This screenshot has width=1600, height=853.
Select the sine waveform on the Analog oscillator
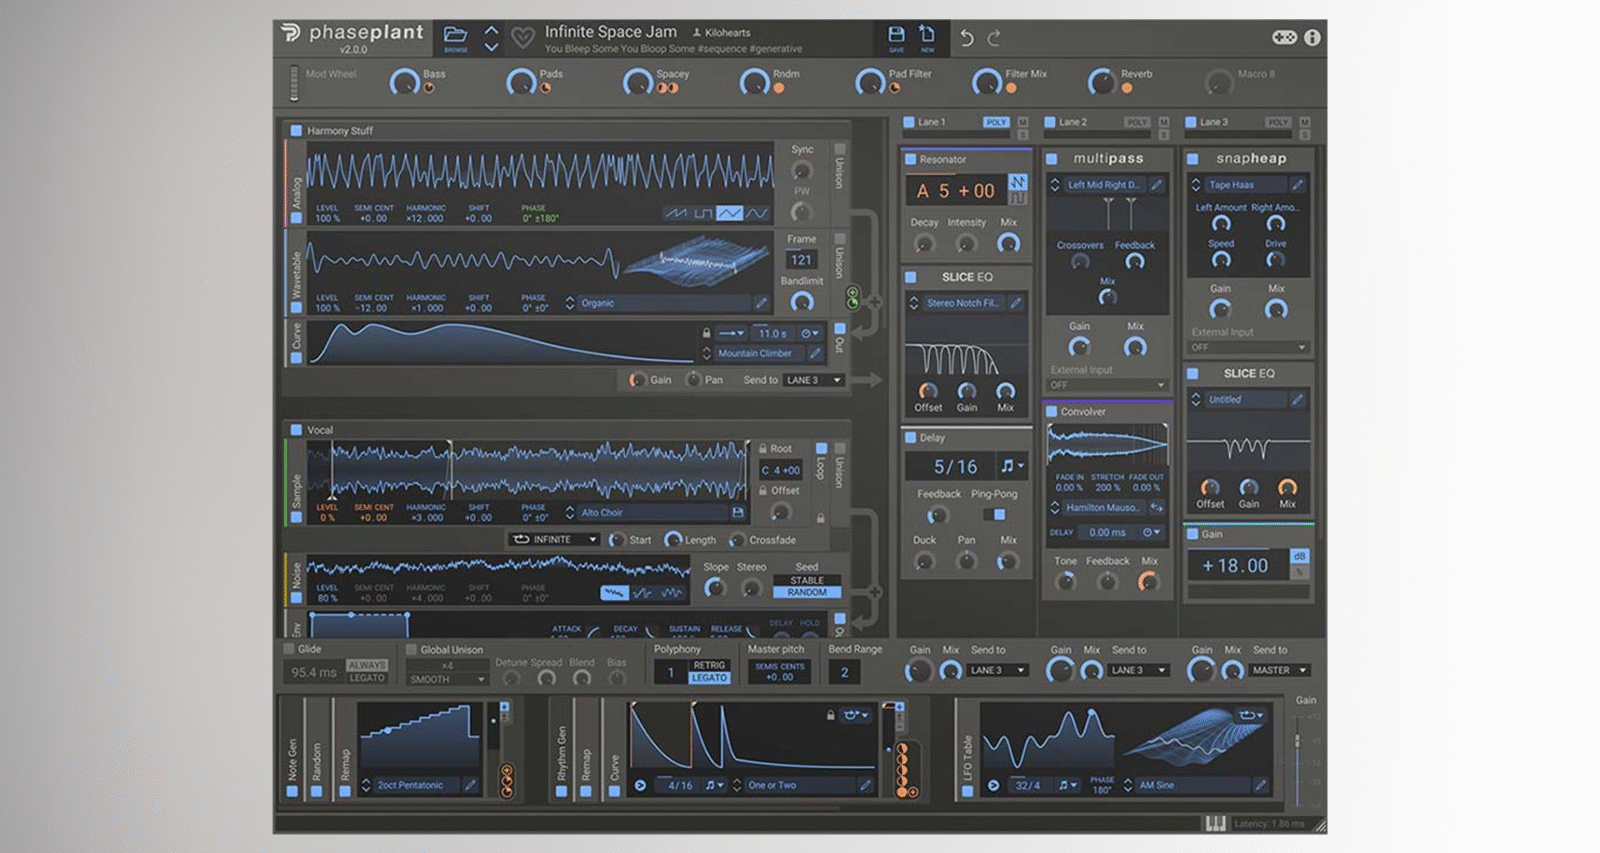(757, 213)
